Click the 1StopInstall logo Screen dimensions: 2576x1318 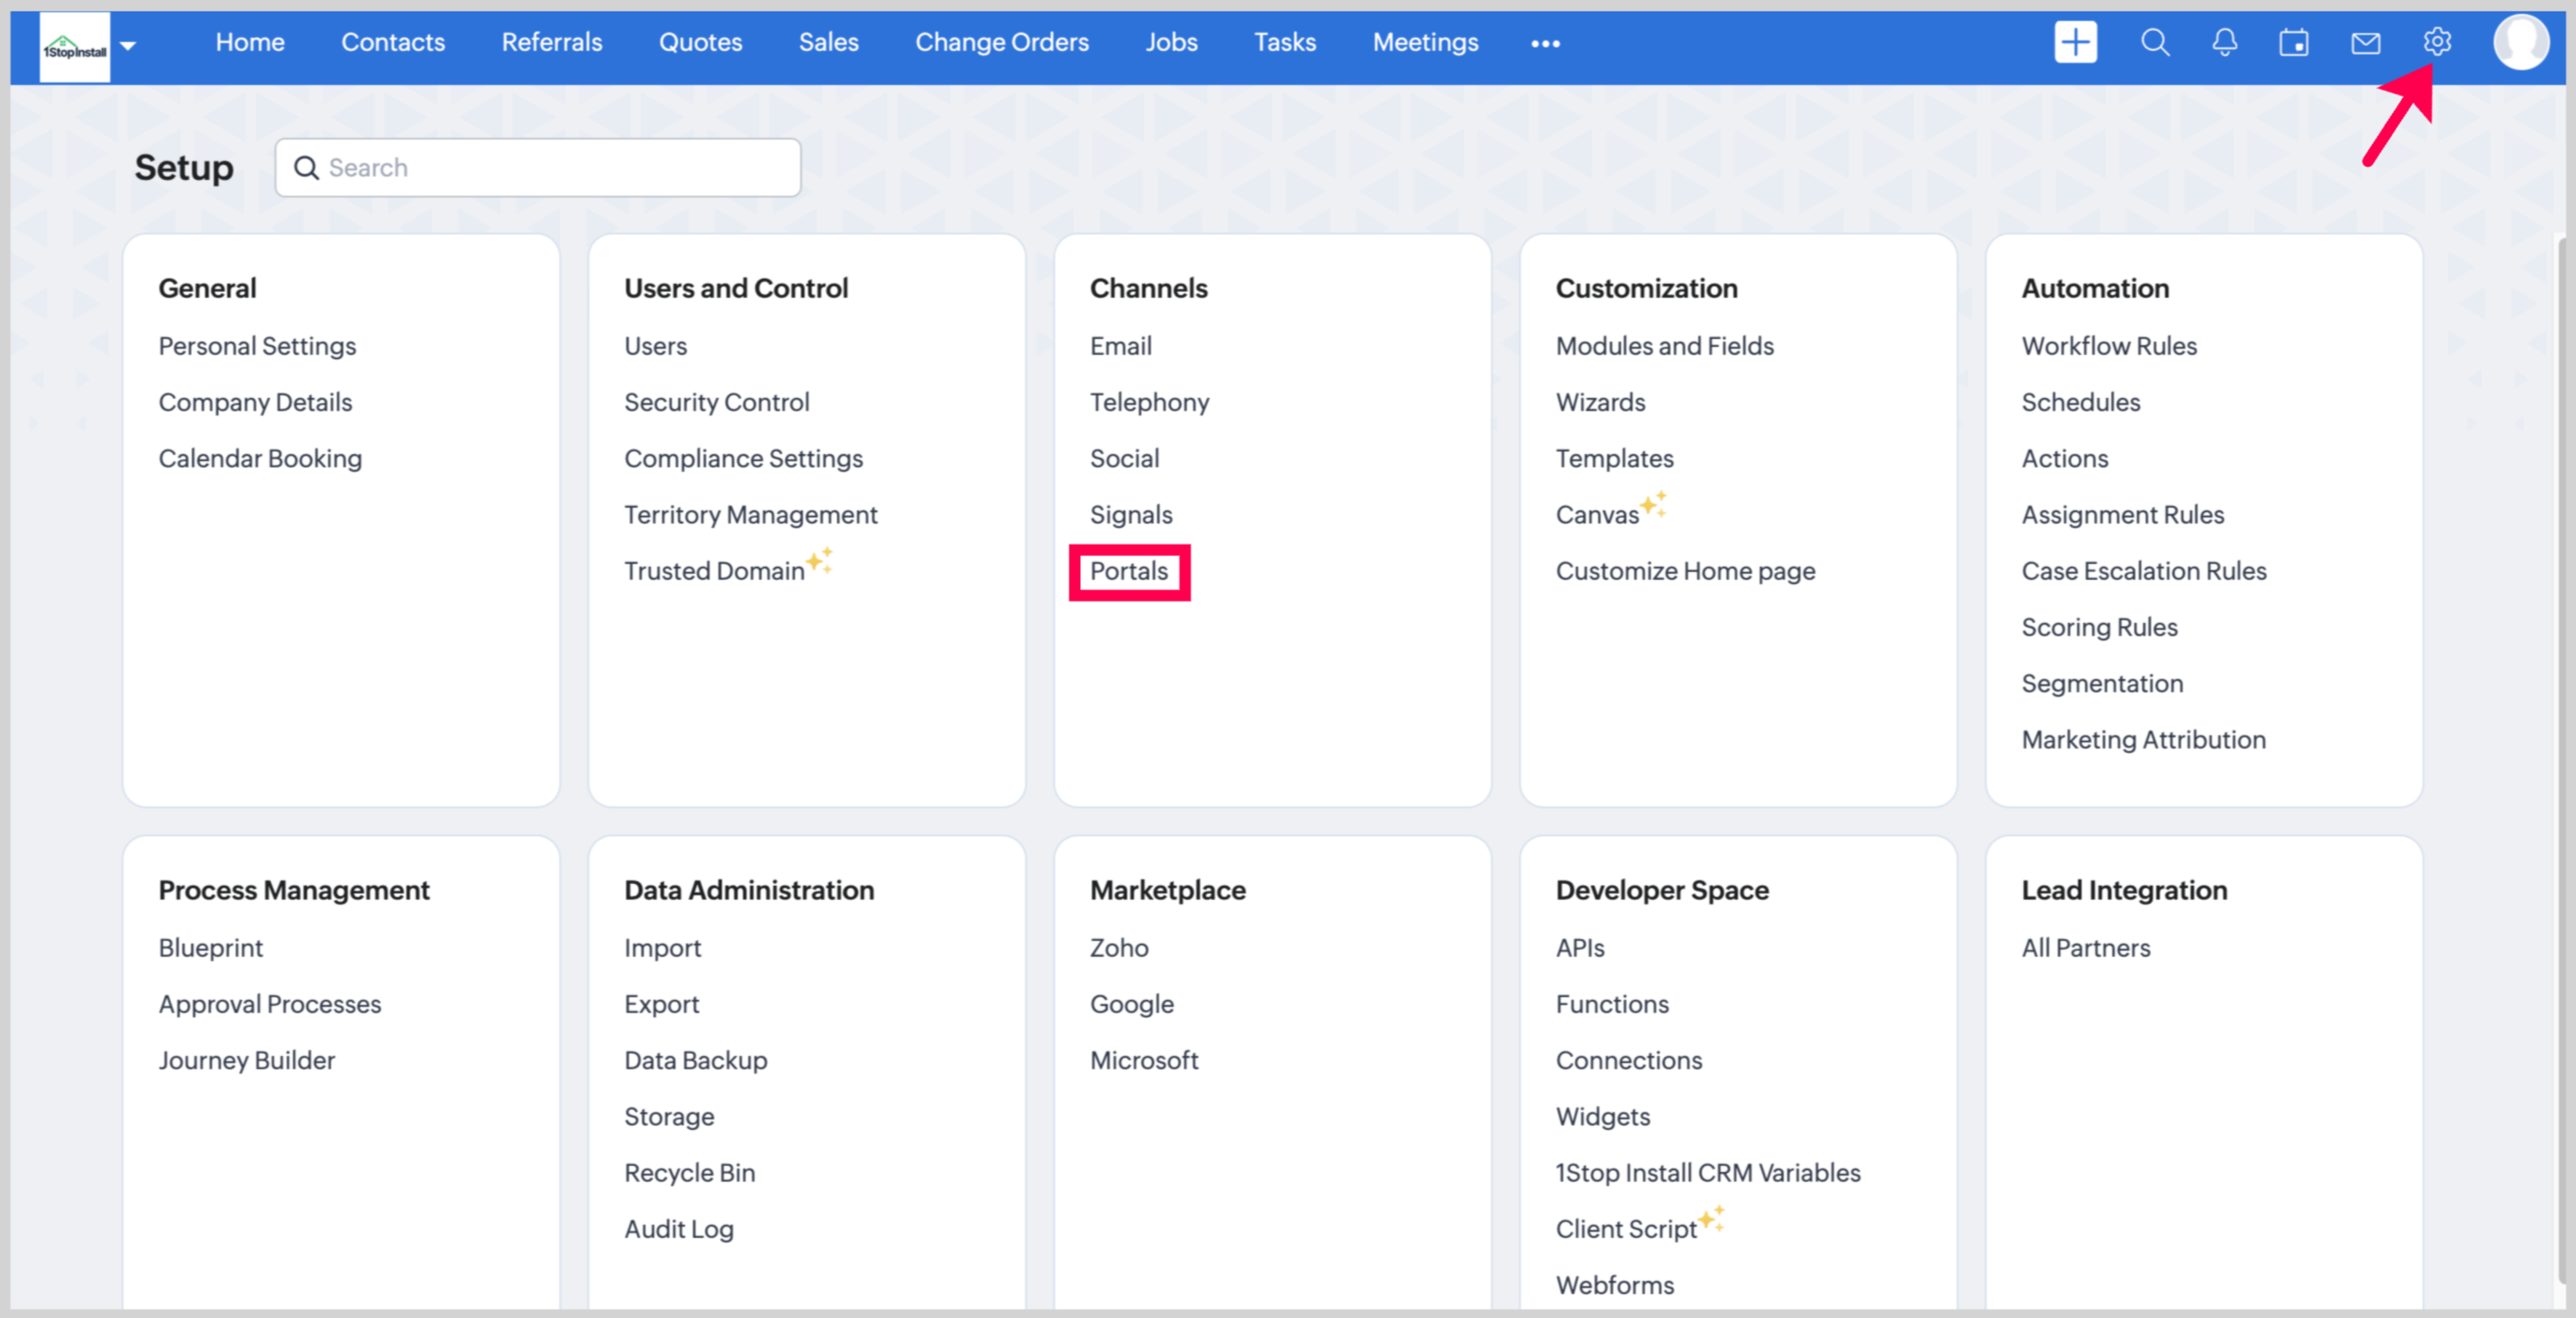click(x=74, y=46)
